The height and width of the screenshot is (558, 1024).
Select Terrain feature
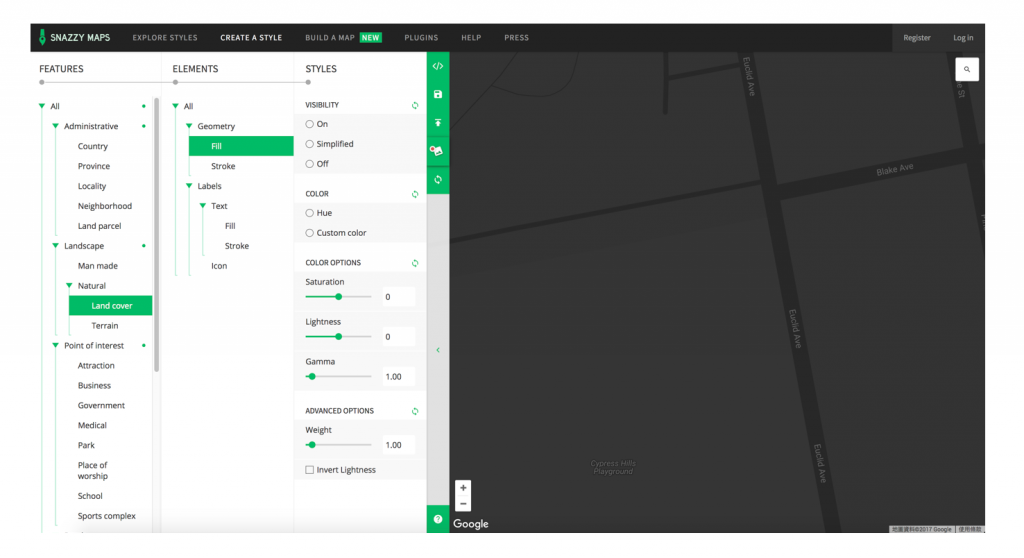[104, 325]
